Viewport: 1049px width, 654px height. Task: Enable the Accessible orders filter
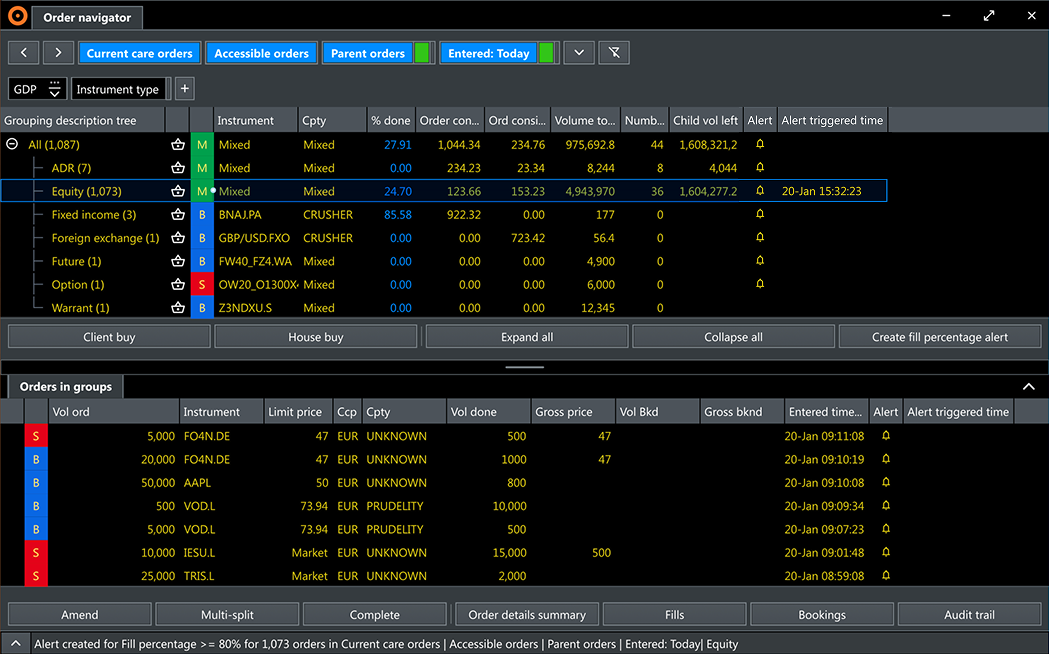(261, 52)
